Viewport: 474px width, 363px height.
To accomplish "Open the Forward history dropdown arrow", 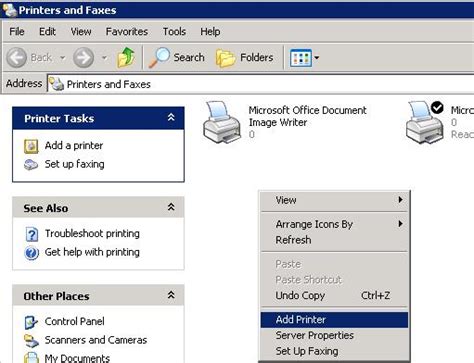I will pos(104,58).
